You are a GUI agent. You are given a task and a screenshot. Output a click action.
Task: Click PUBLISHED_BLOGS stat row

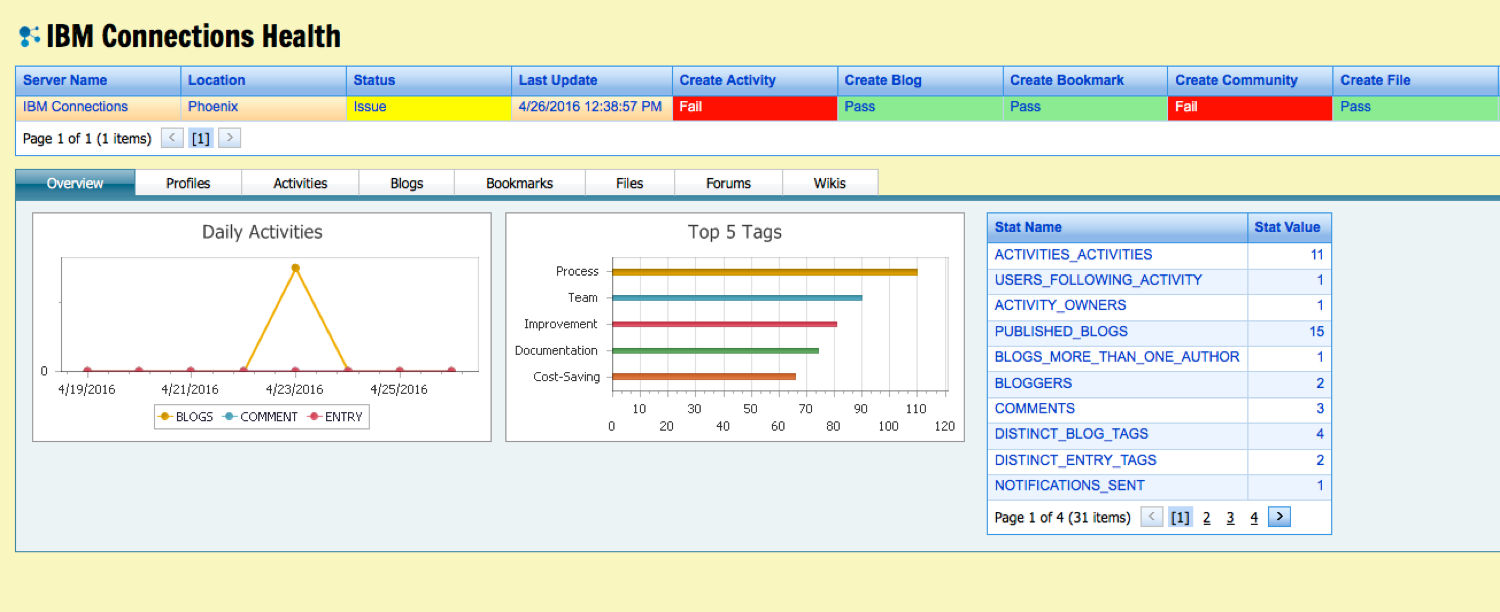tap(1159, 332)
